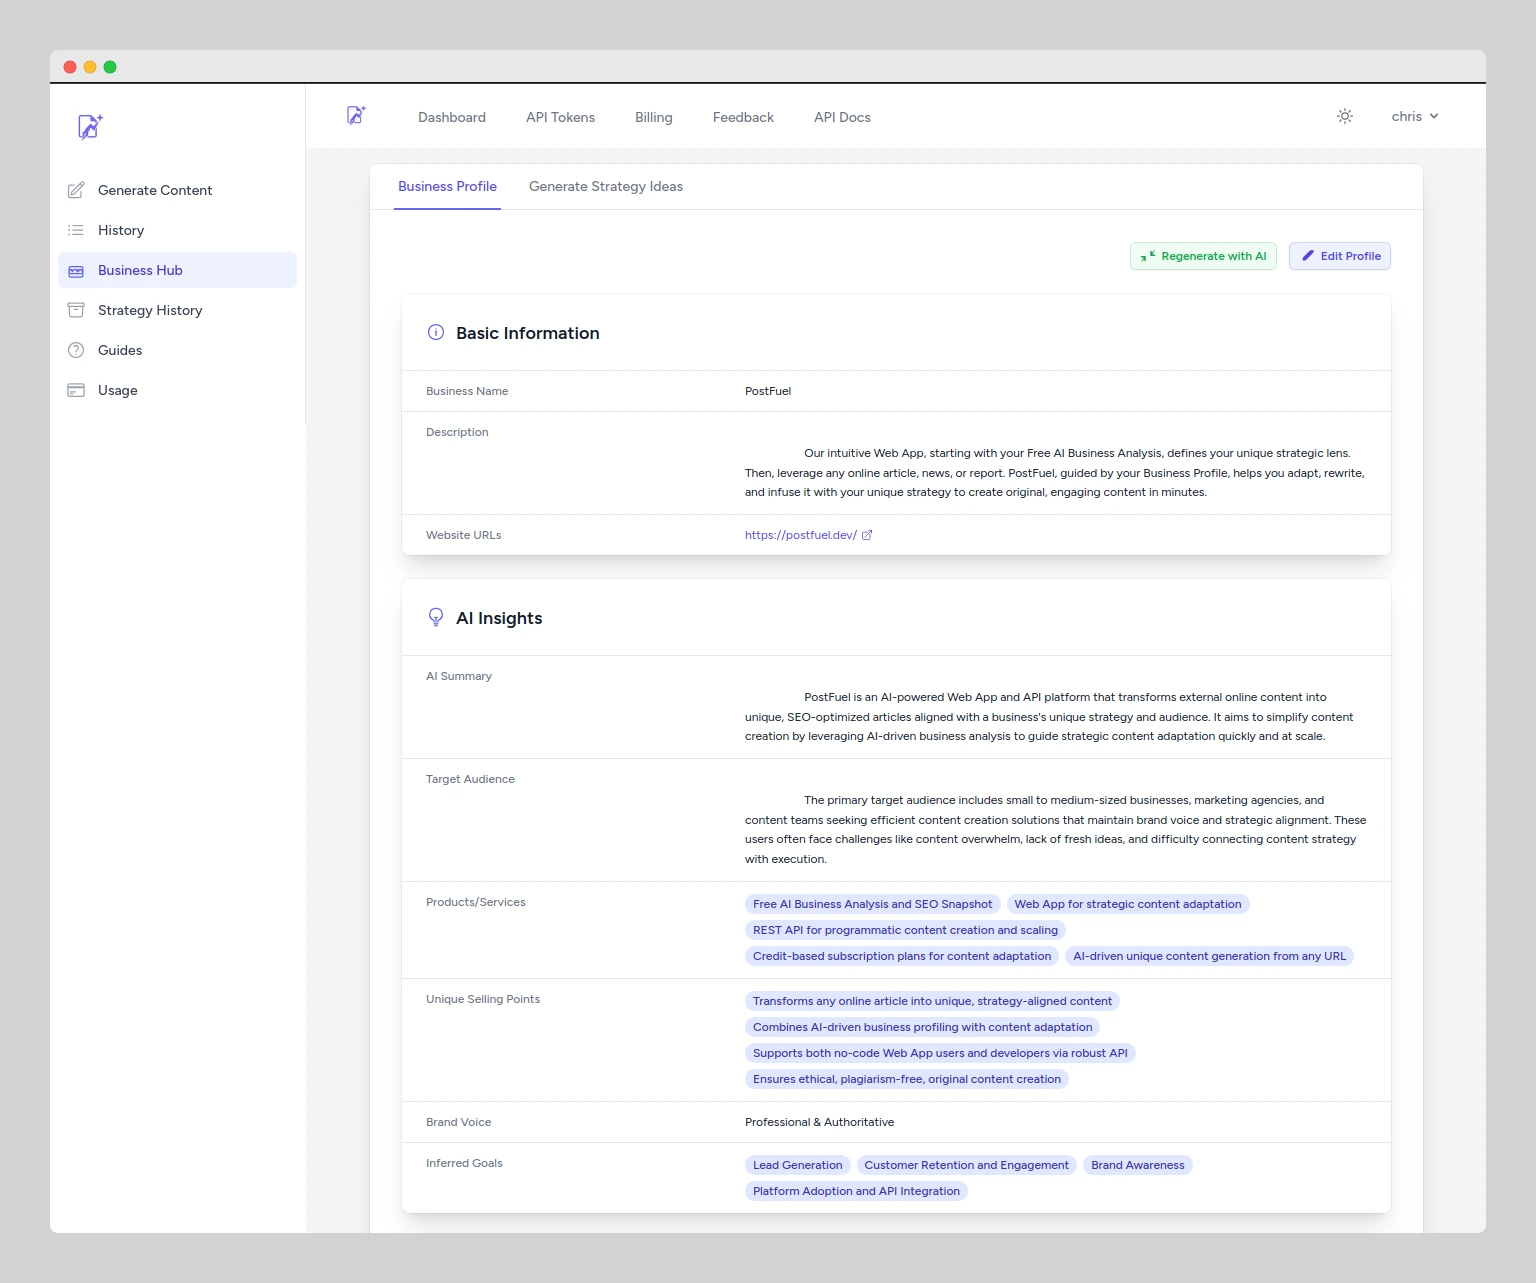The image size is (1536, 1283).
Task: Click 'REST API for programmatic content creation' tag
Action: (x=905, y=930)
